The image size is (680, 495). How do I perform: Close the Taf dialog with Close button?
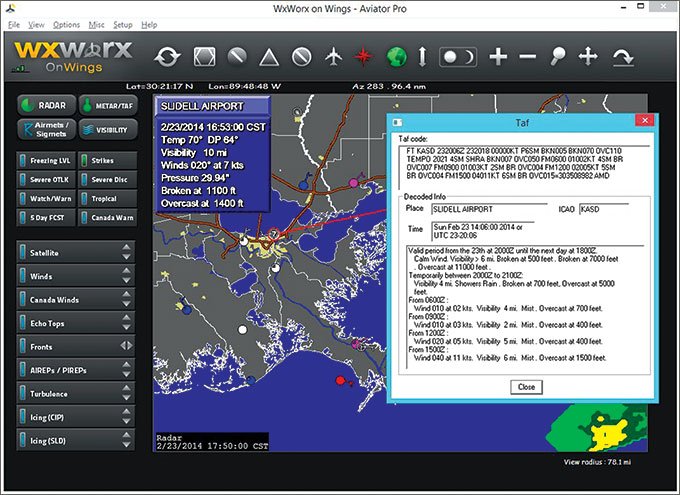click(525, 386)
